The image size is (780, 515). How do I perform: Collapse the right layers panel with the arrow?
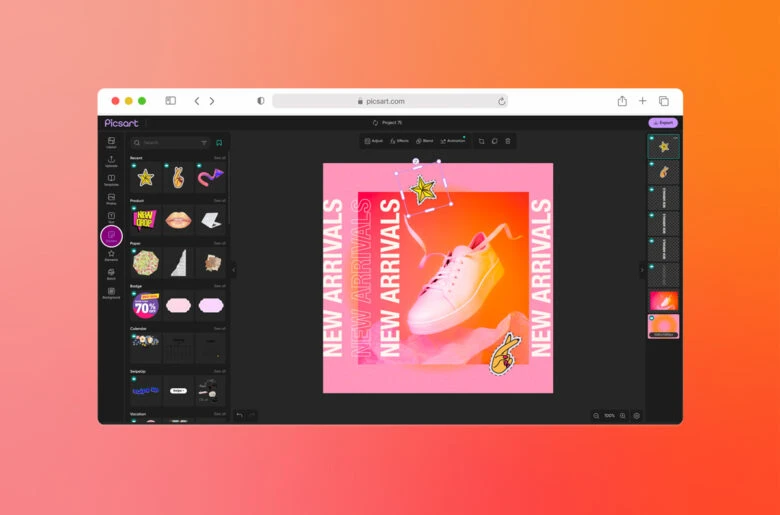(x=642, y=269)
